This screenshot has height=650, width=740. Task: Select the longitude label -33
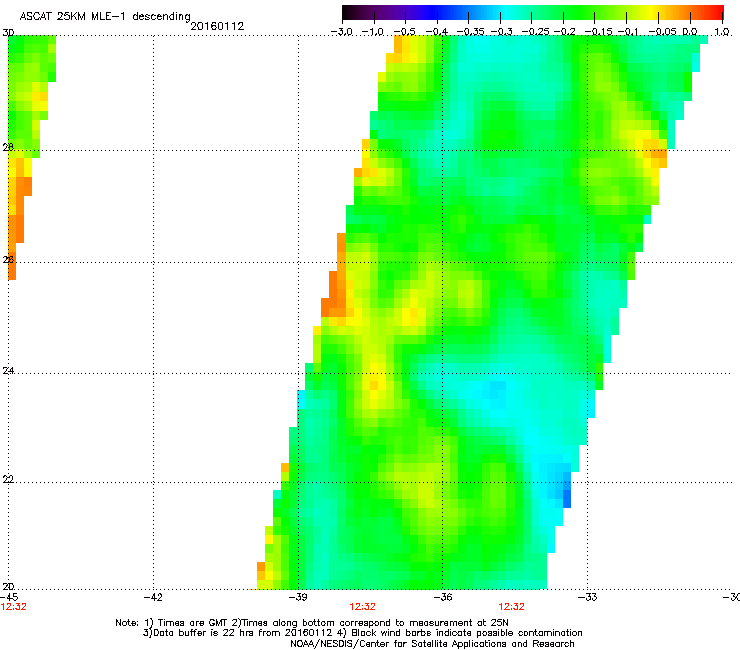(x=588, y=597)
